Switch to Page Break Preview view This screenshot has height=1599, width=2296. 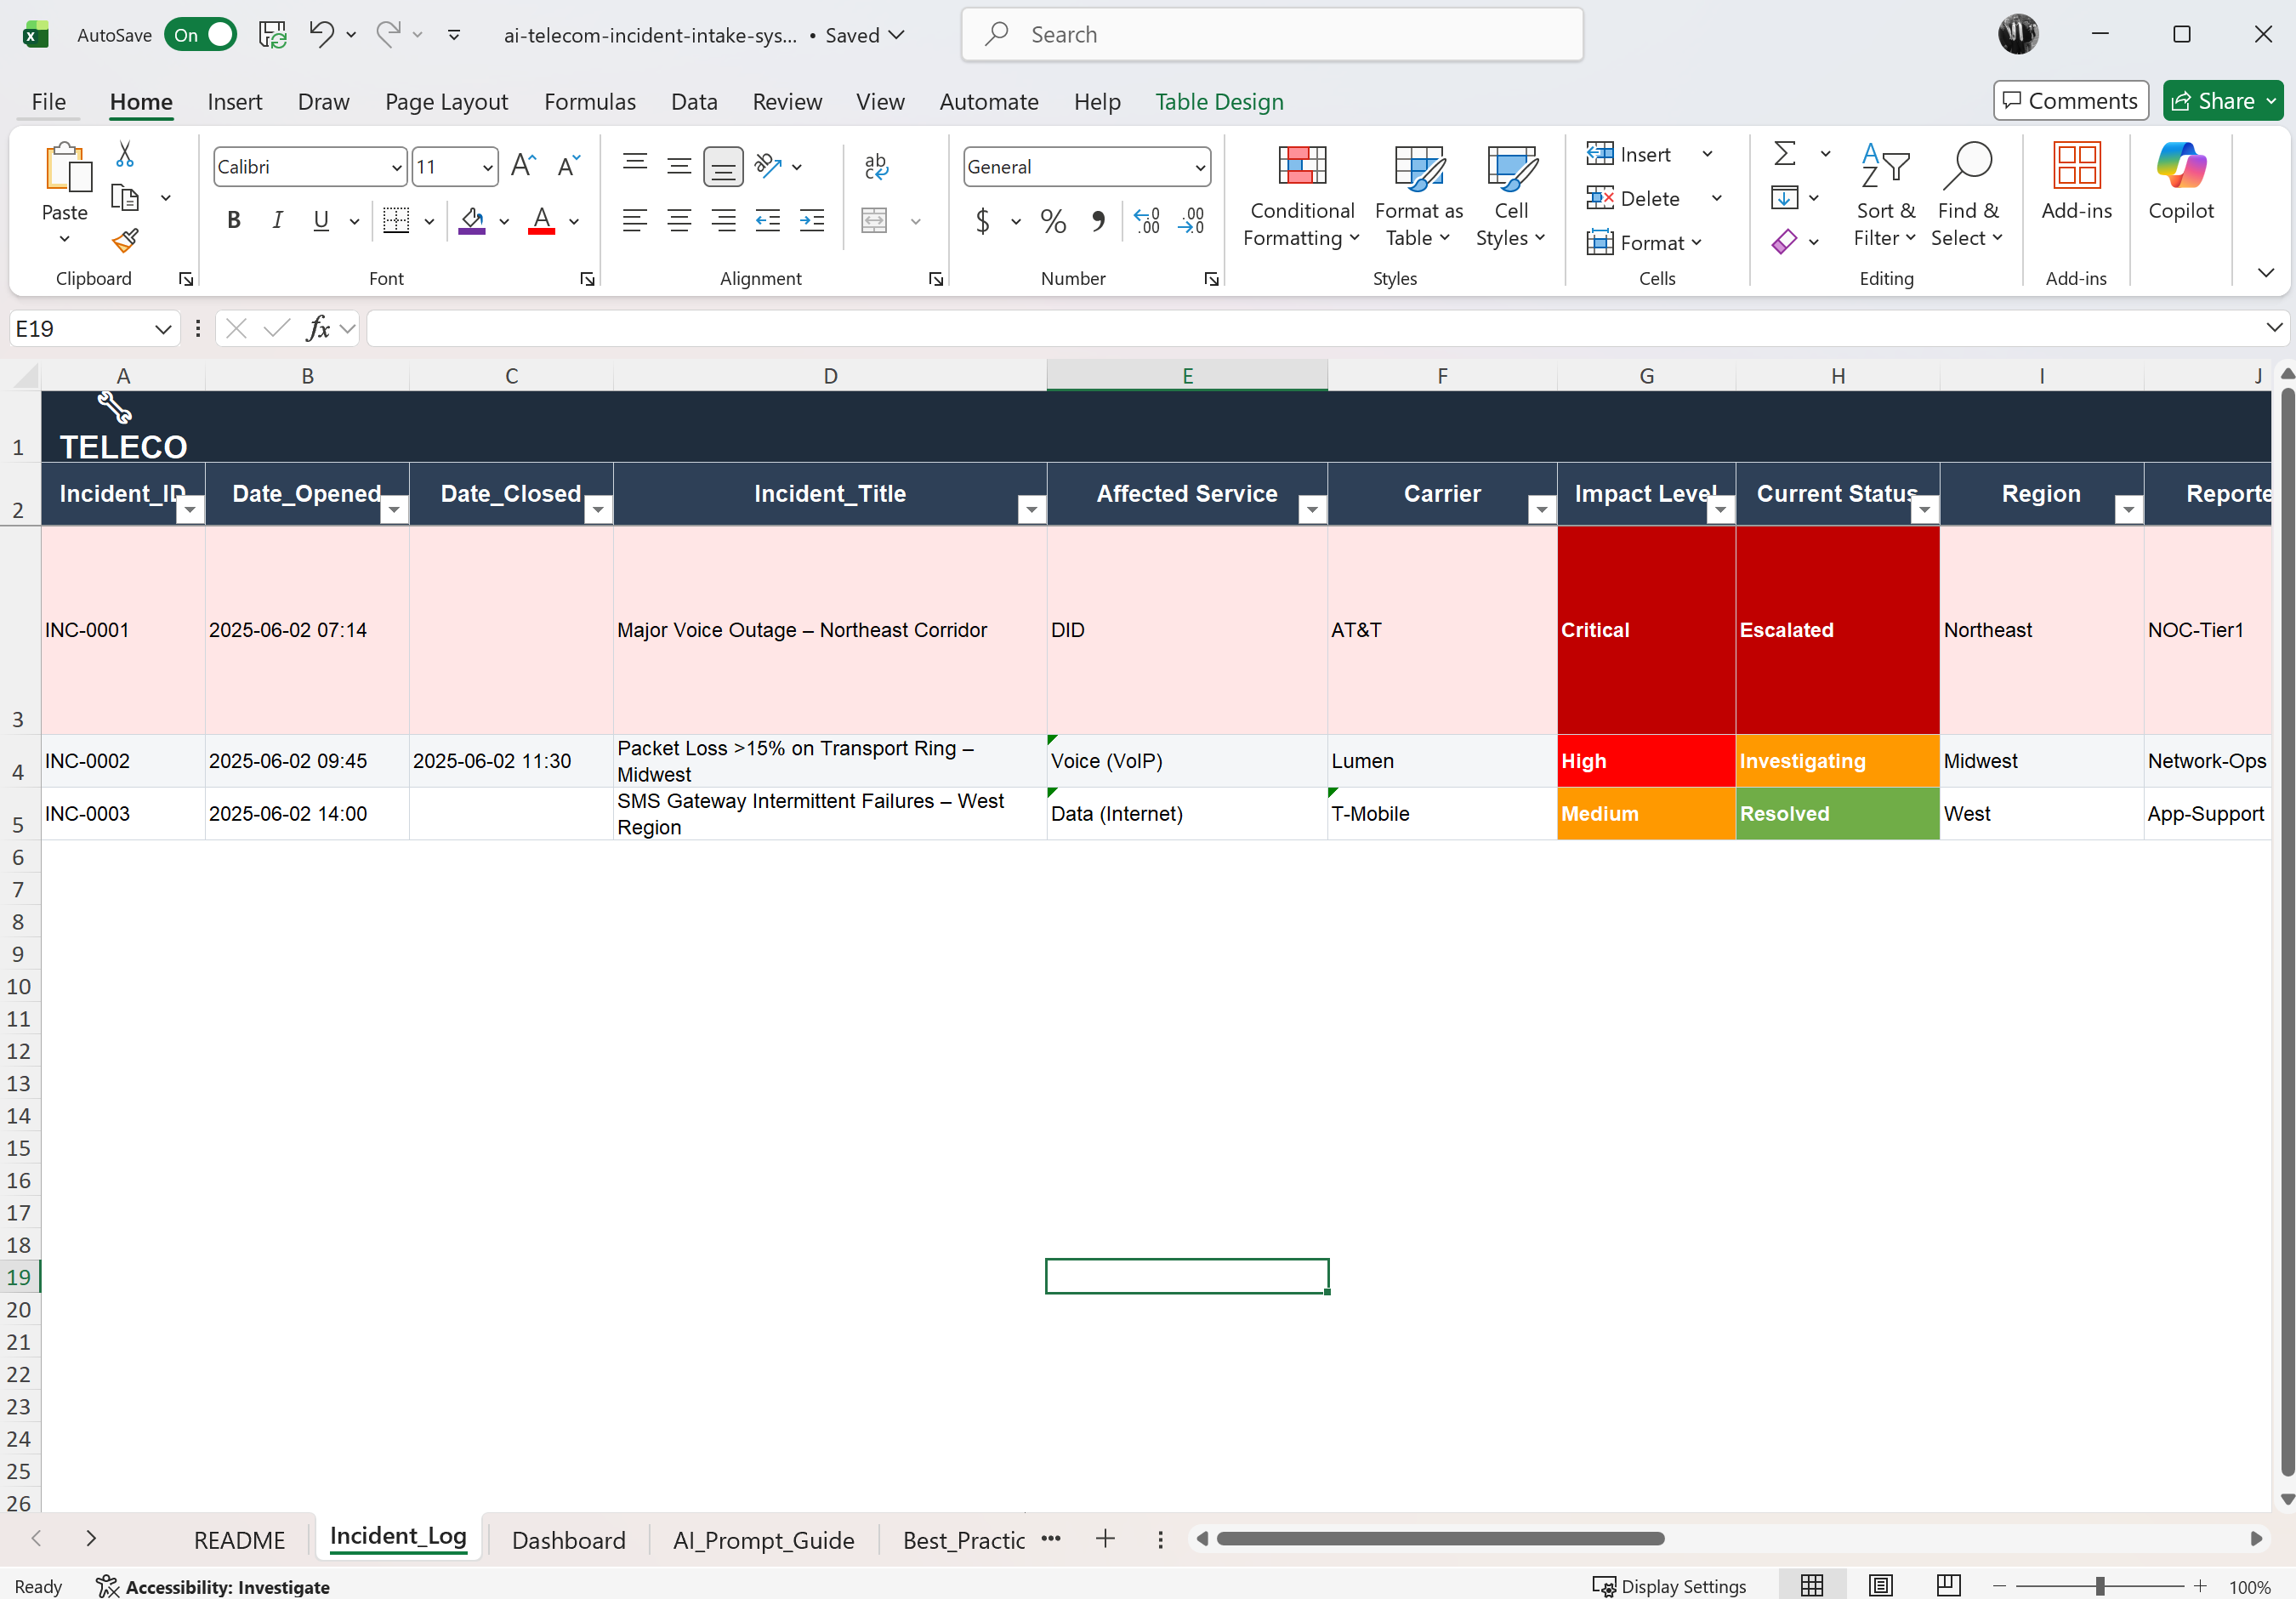(1947, 1585)
